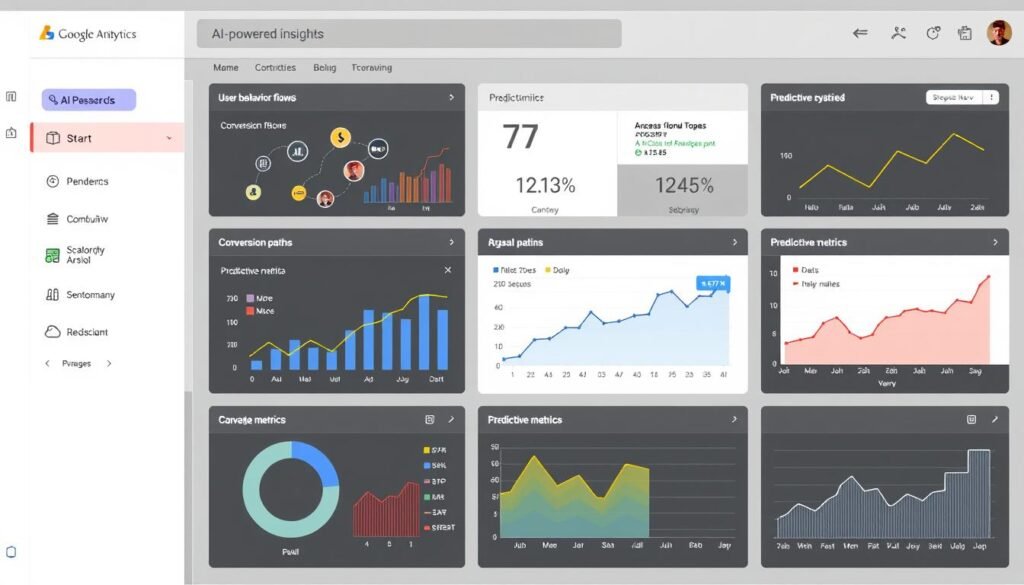Open the three-dot menu in Predictive rystied panel
This screenshot has width=1024, height=585.
(x=991, y=96)
